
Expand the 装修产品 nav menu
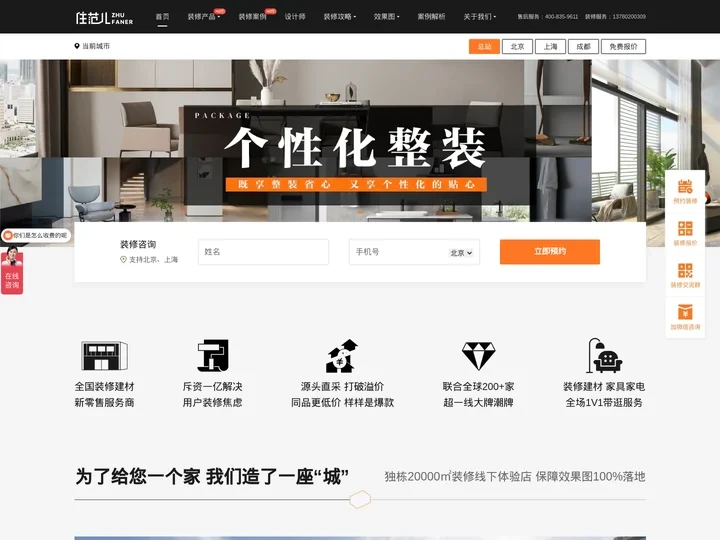coord(203,17)
